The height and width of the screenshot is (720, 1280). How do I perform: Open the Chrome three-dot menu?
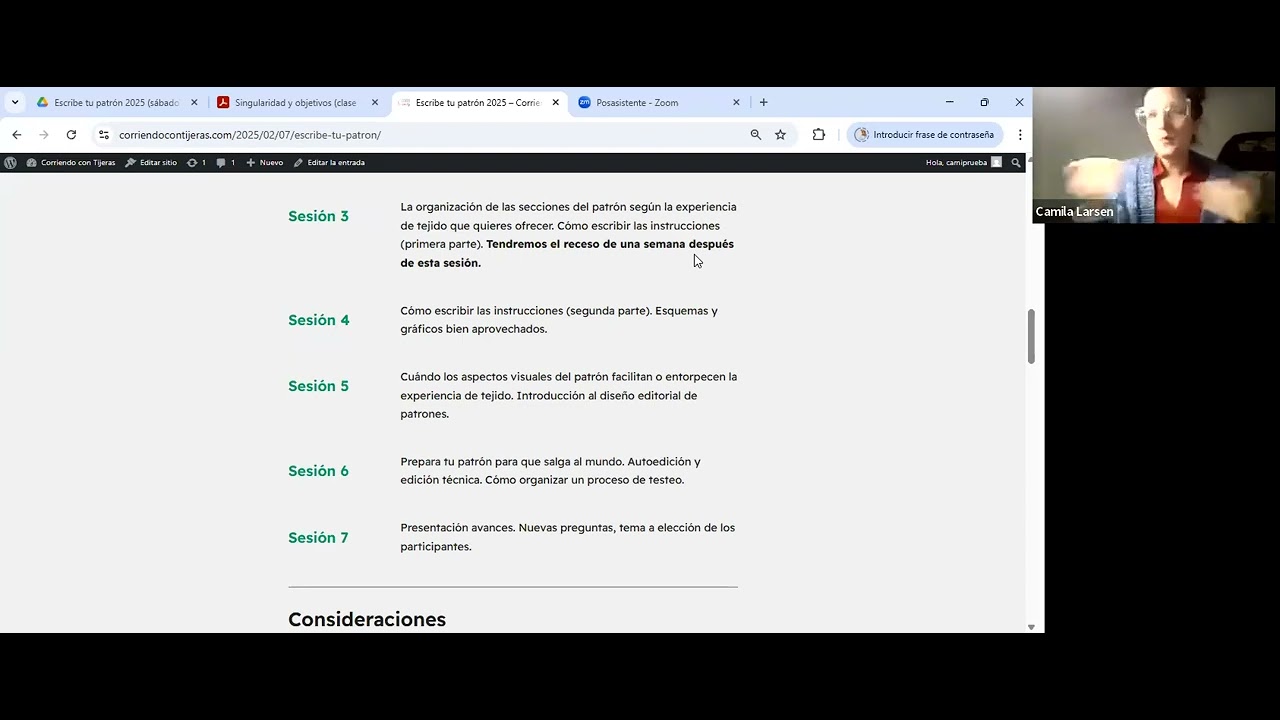[x=1020, y=134]
